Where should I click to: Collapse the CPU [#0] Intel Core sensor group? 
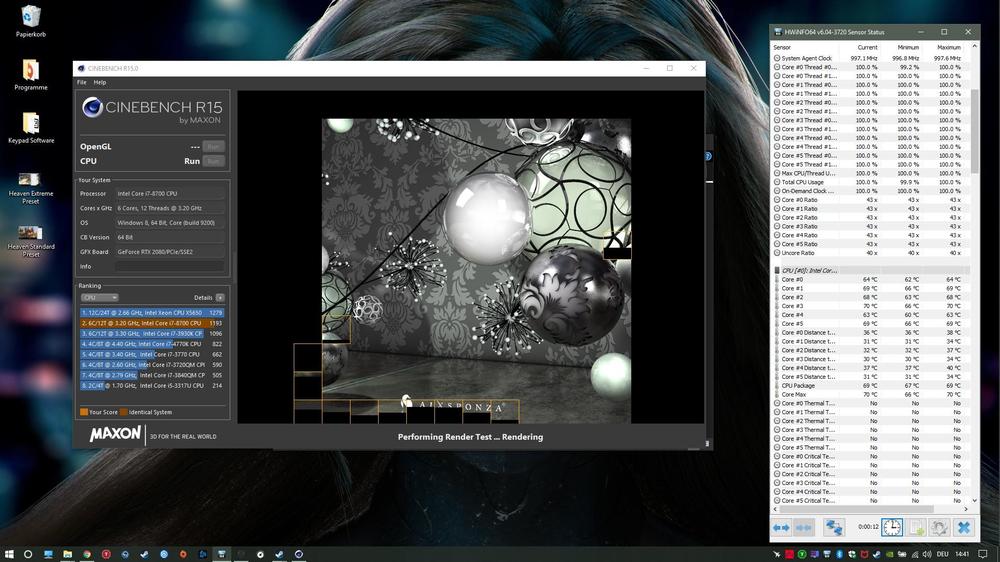coord(778,270)
